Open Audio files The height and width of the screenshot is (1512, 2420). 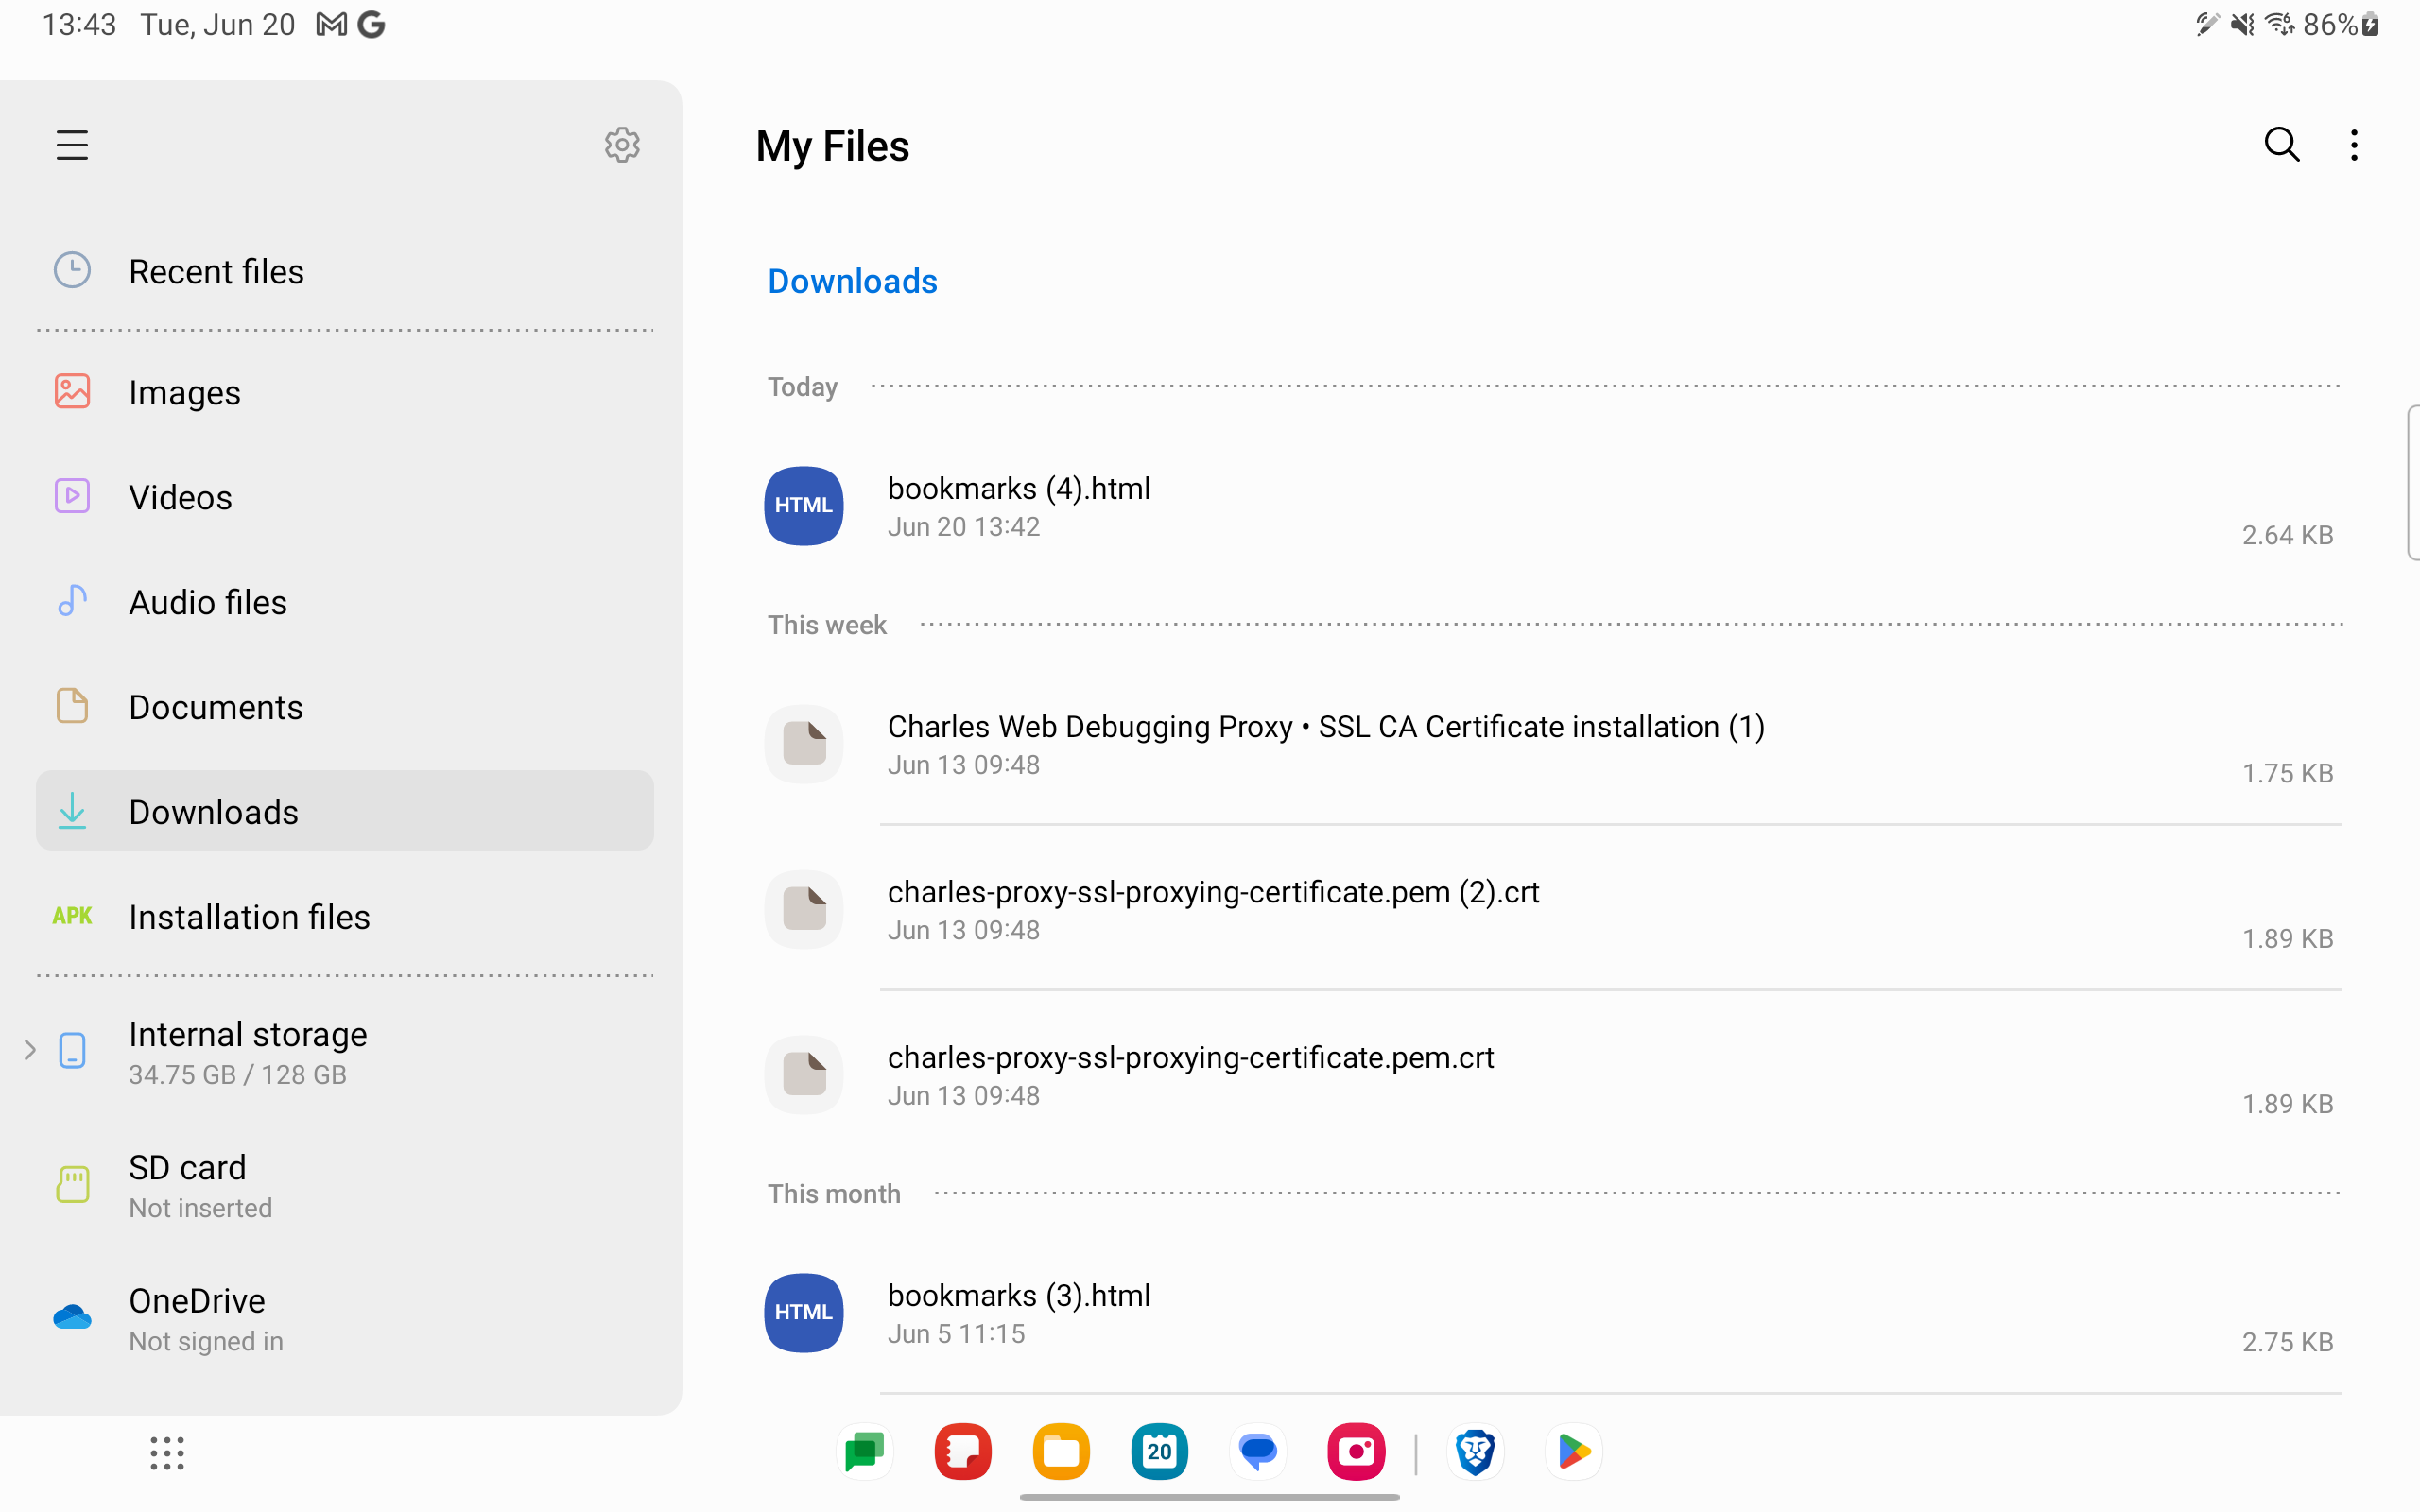207,601
